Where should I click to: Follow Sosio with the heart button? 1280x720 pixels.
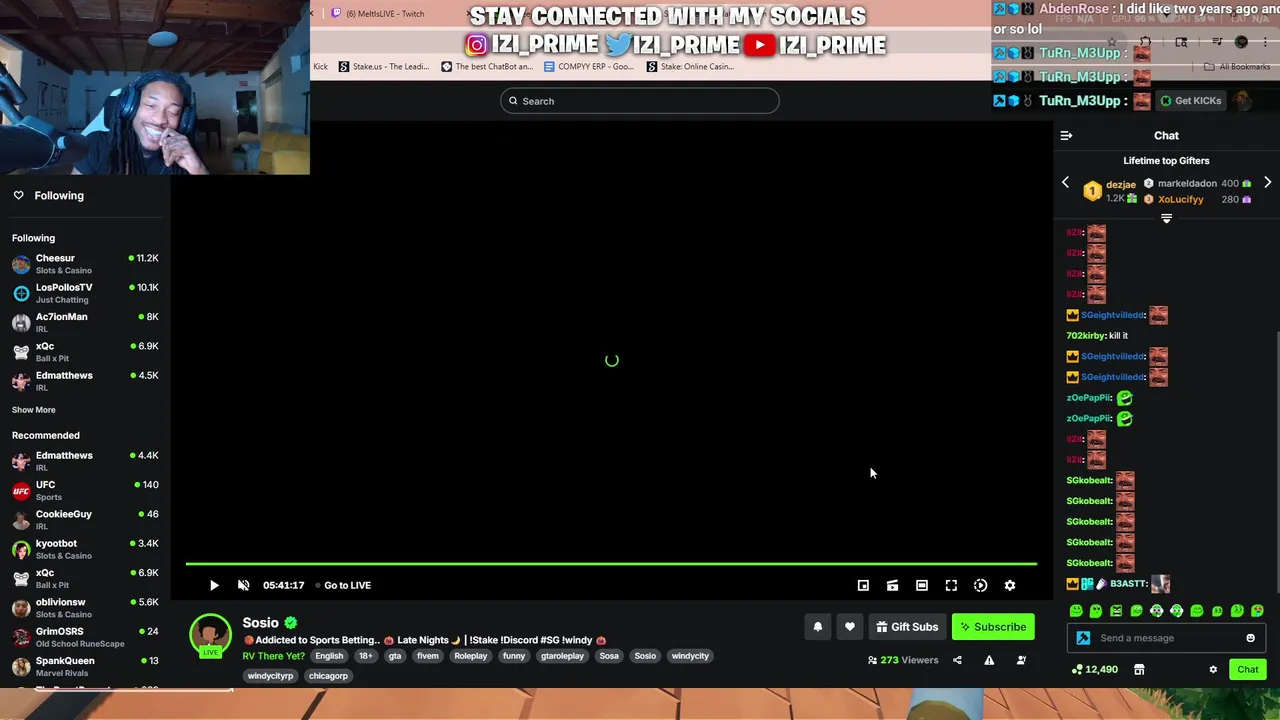tap(849, 627)
